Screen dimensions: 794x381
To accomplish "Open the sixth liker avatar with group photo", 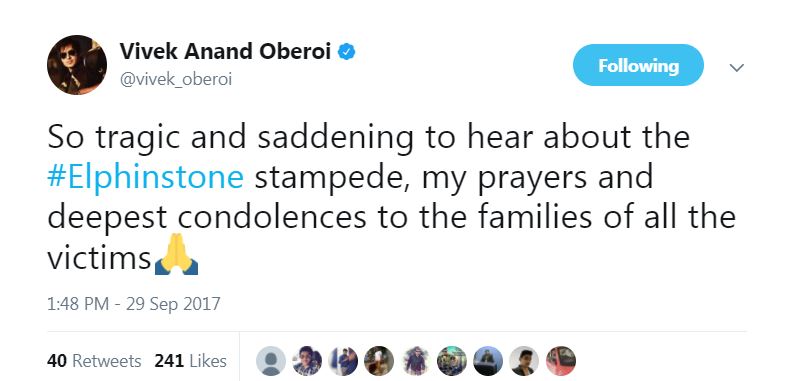I will 452,361.
